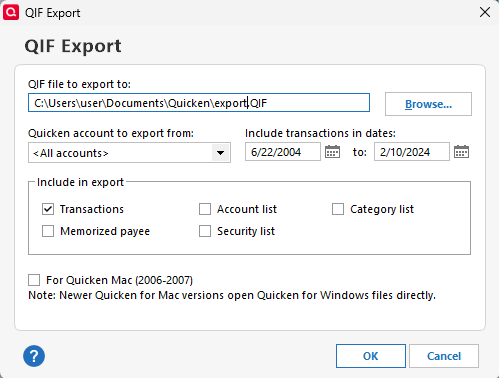This screenshot has width=499, height=378.
Task: Click the Quicken logo in title bar
Action: point(11,12)
